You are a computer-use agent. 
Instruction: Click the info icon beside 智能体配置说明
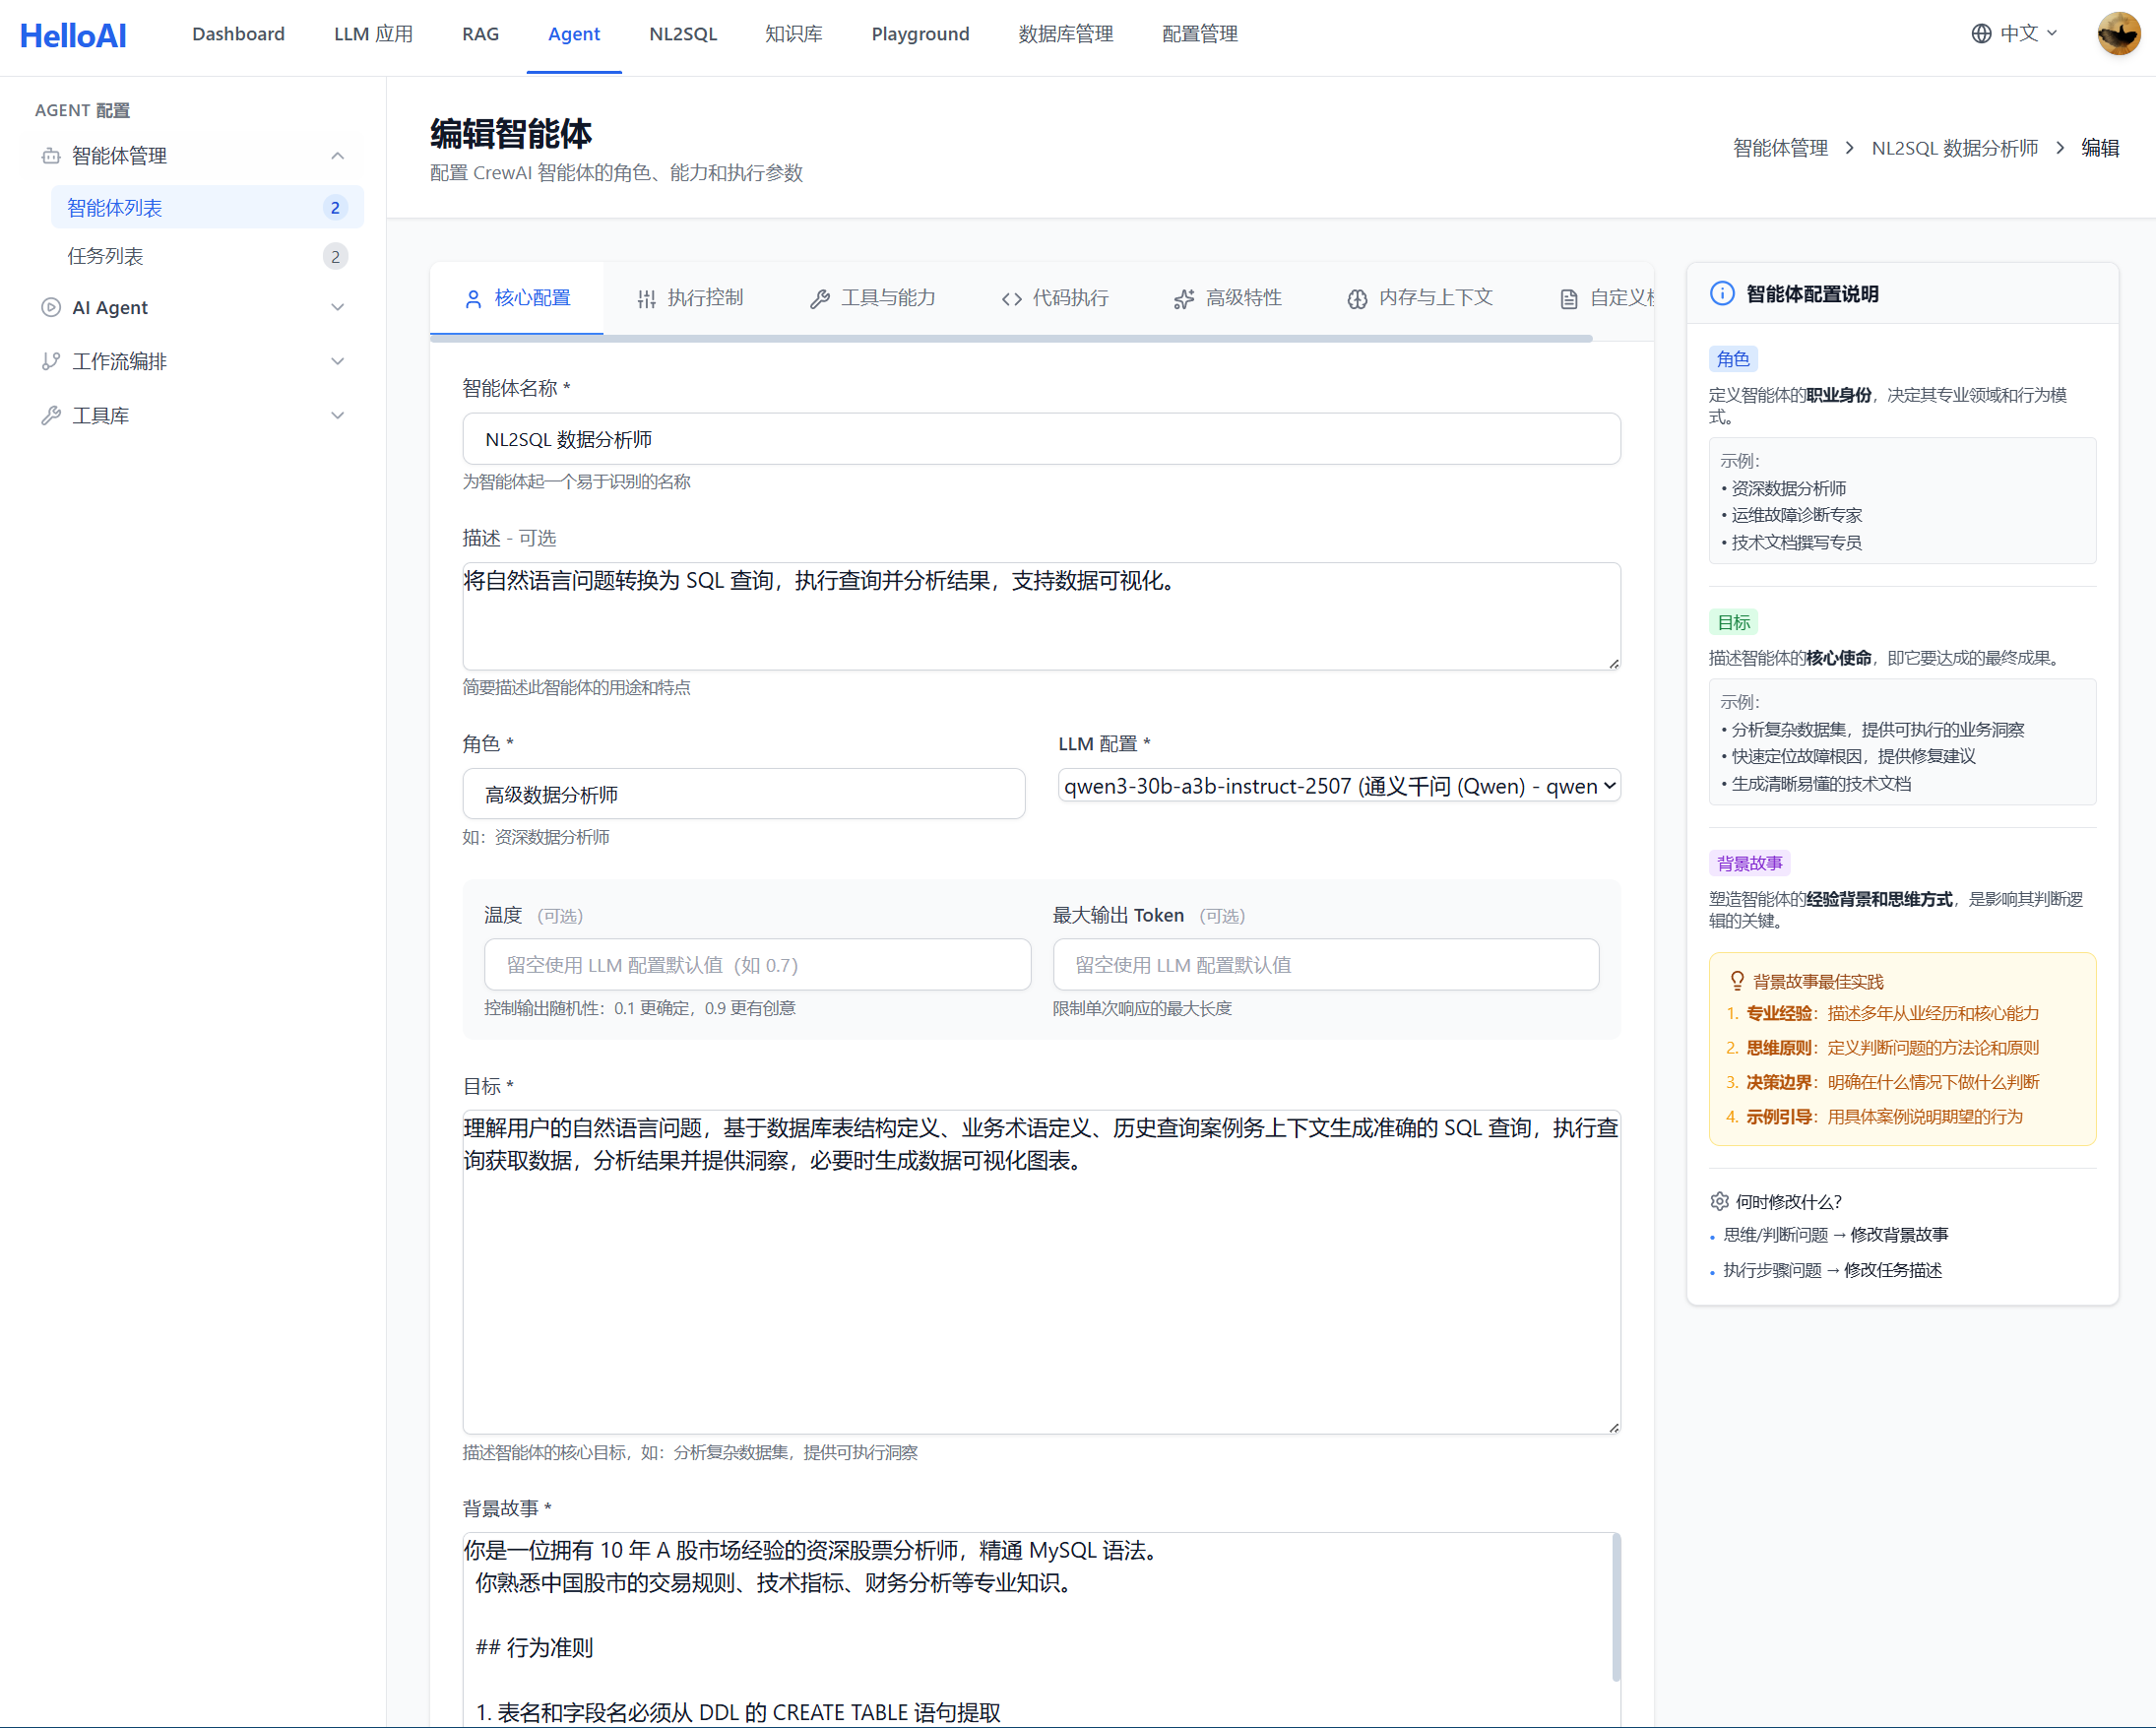[1722, 294]
